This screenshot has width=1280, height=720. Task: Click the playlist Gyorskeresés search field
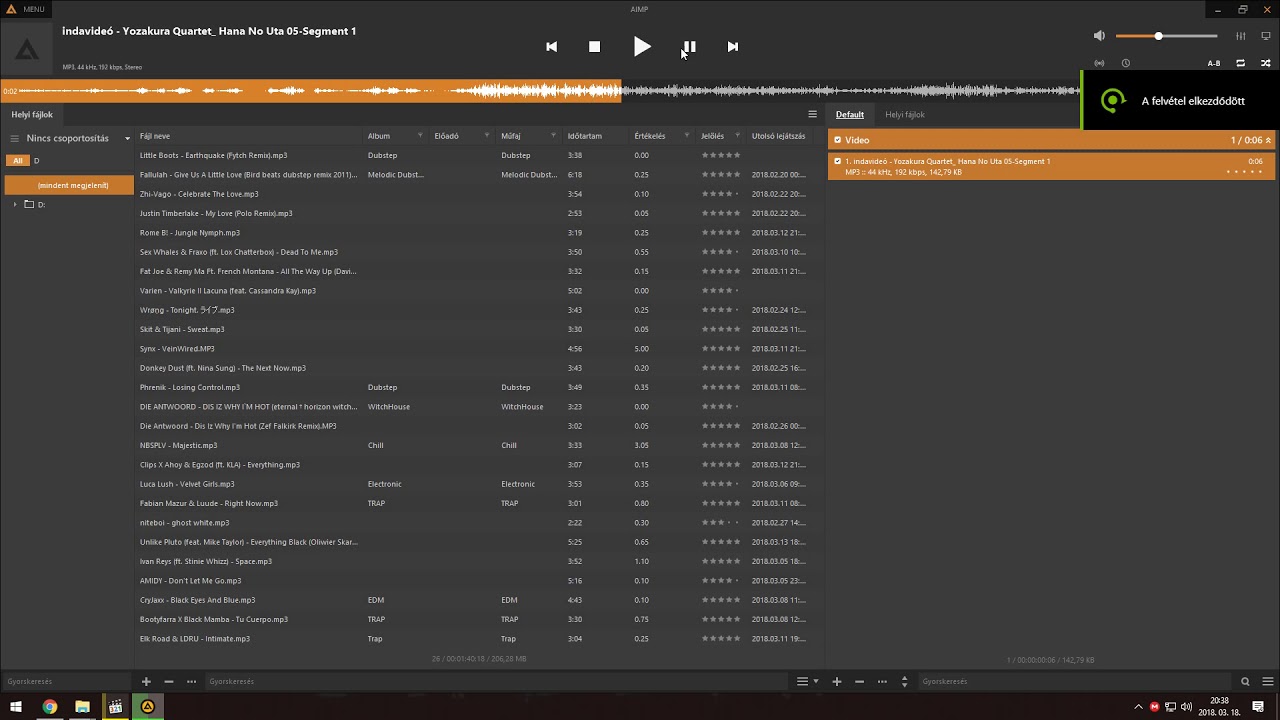coord(1075,682)
